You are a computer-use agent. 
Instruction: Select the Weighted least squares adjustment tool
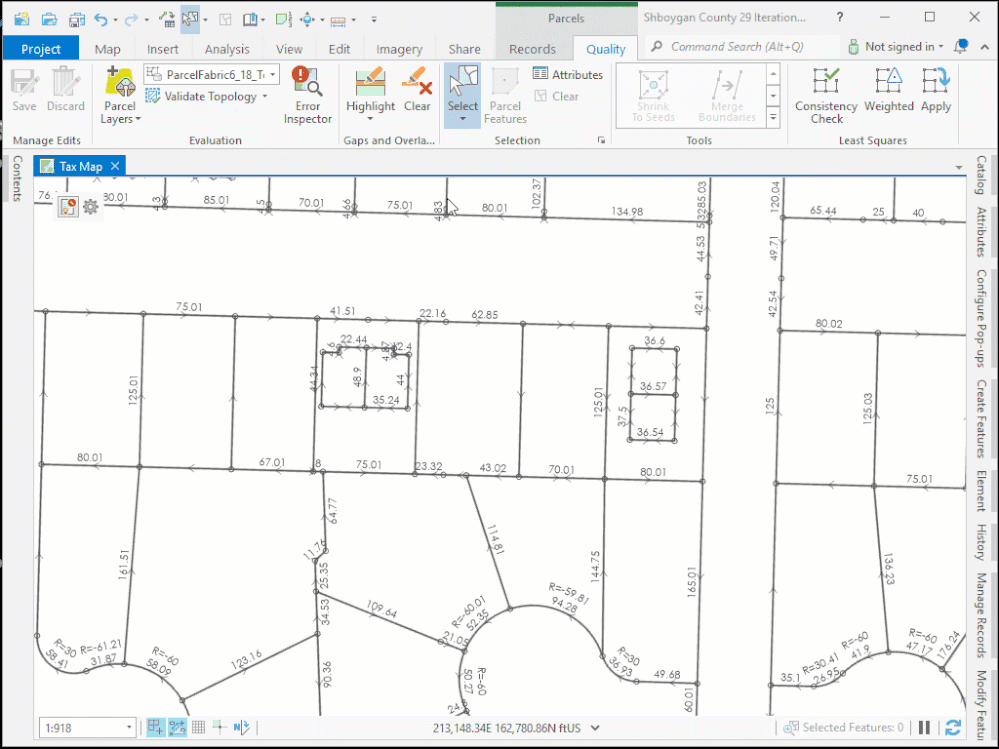(x=887, y=95)
